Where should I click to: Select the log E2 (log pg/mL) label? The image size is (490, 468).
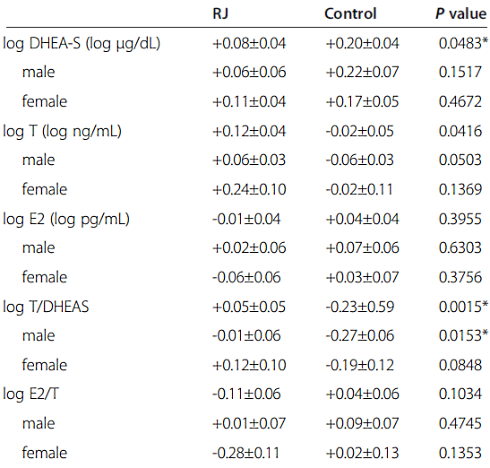66,219
